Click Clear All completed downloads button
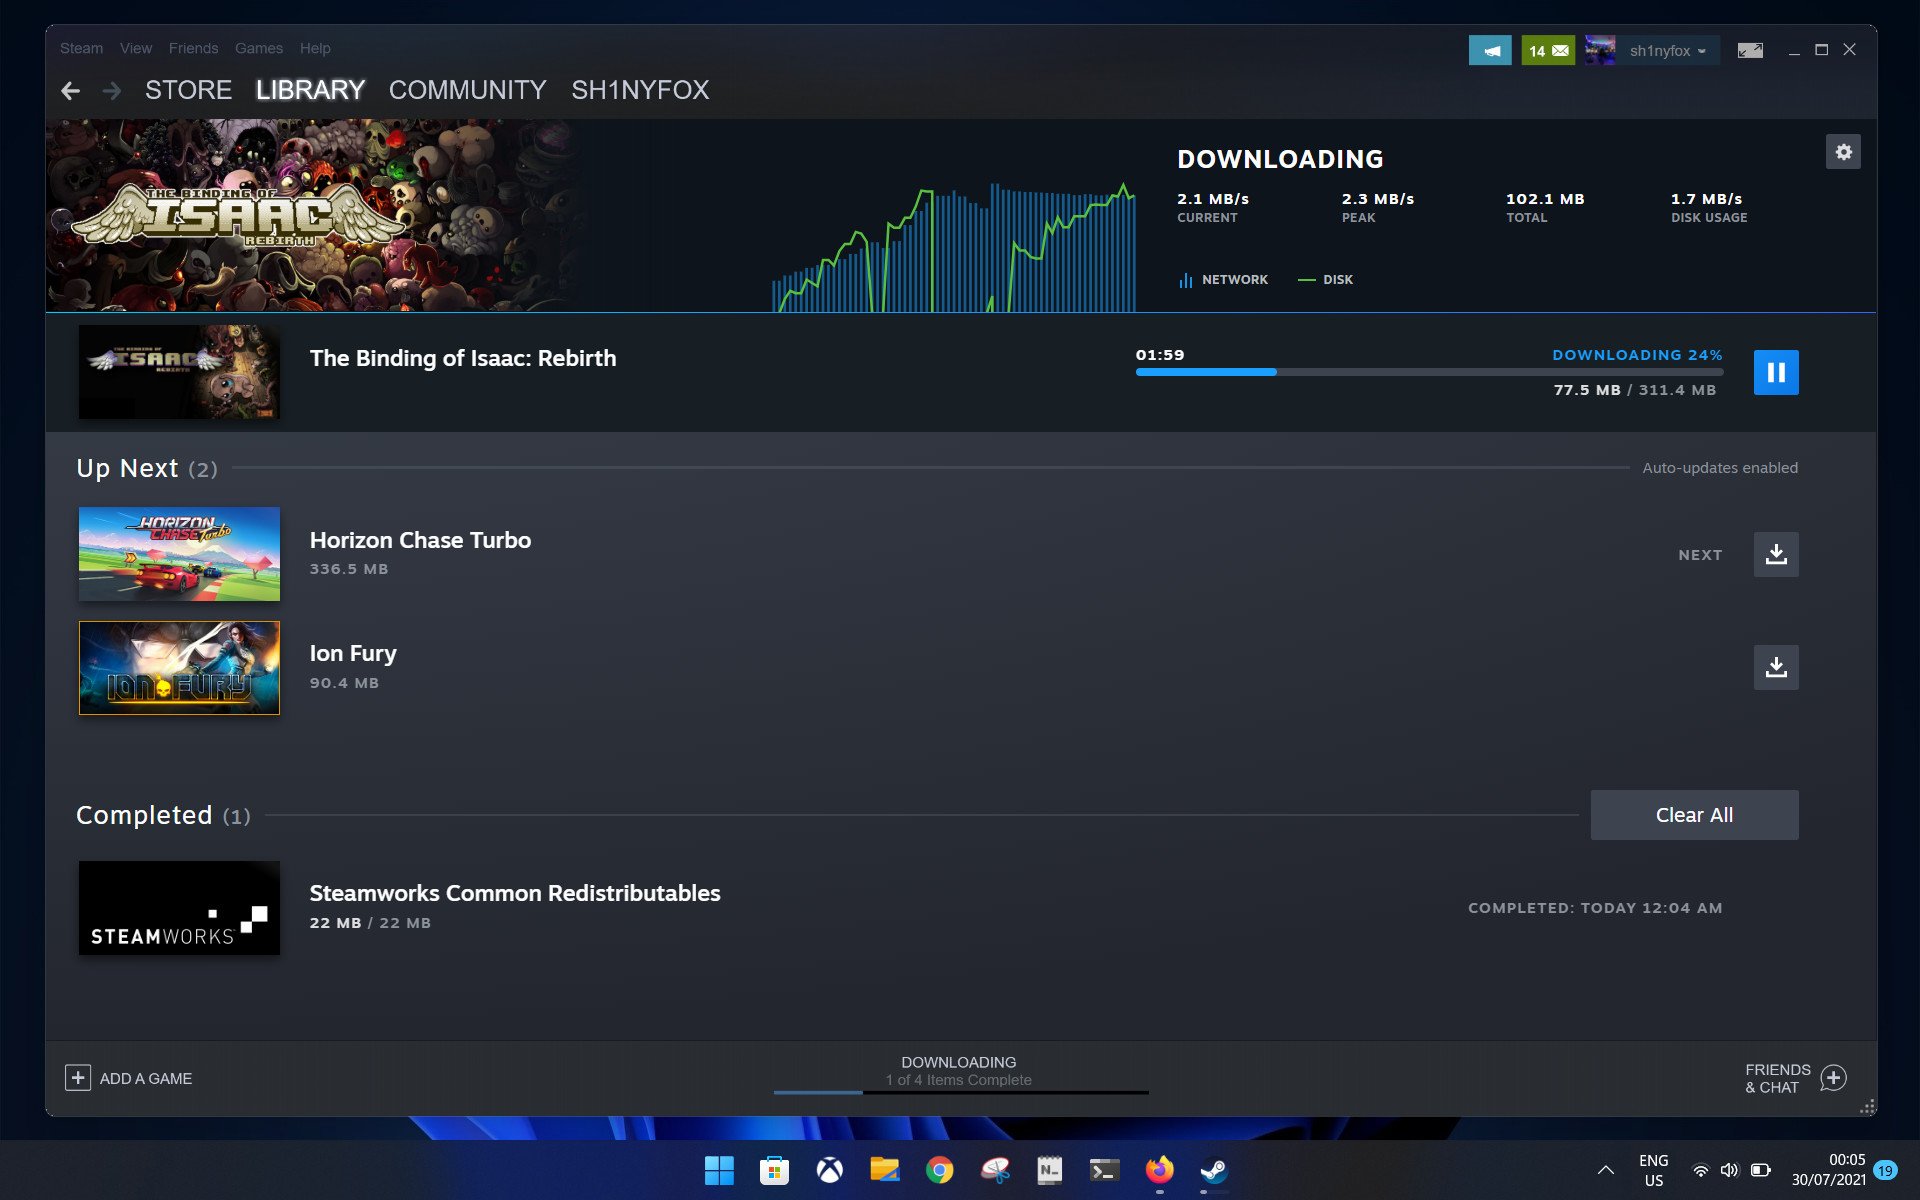The image size is (1920, 1200). click(x=1693, y=814)
